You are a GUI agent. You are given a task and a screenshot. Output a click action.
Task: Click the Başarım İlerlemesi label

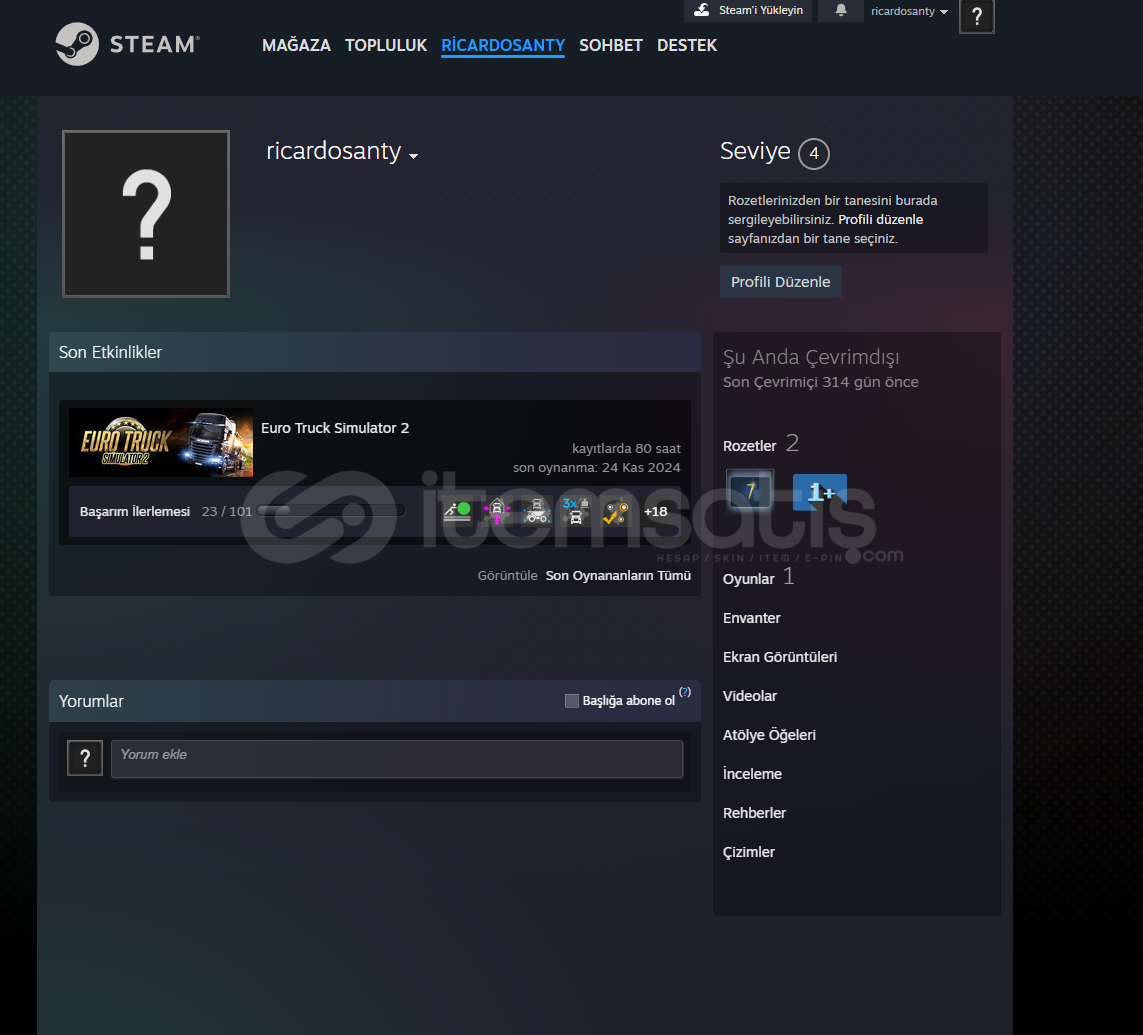[135, 512]
